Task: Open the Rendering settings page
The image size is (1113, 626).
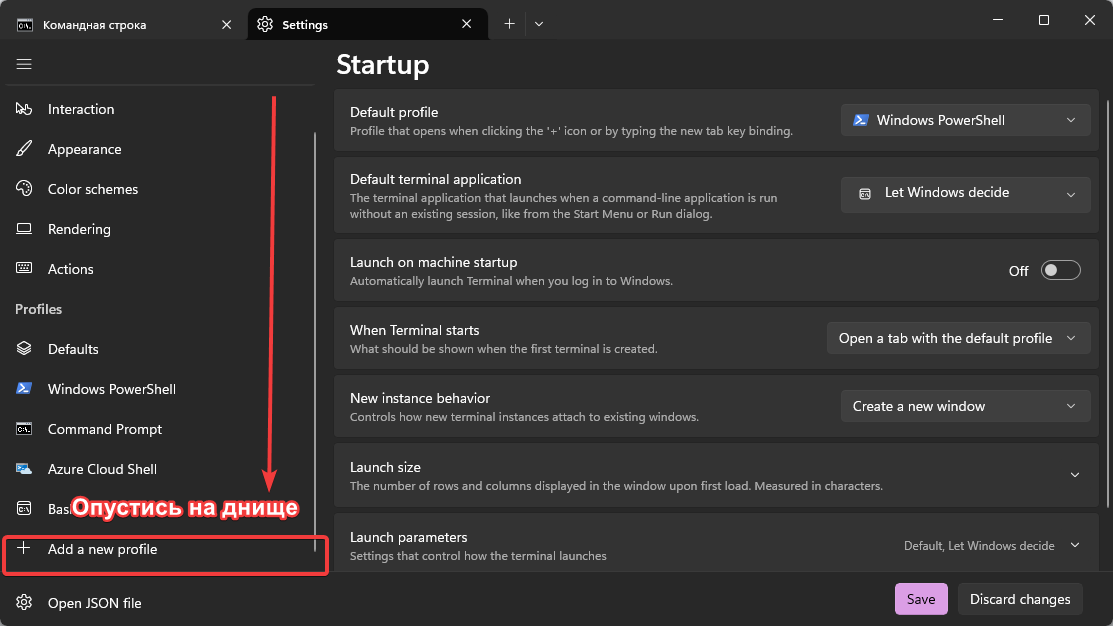Action: tap(79, 229)
